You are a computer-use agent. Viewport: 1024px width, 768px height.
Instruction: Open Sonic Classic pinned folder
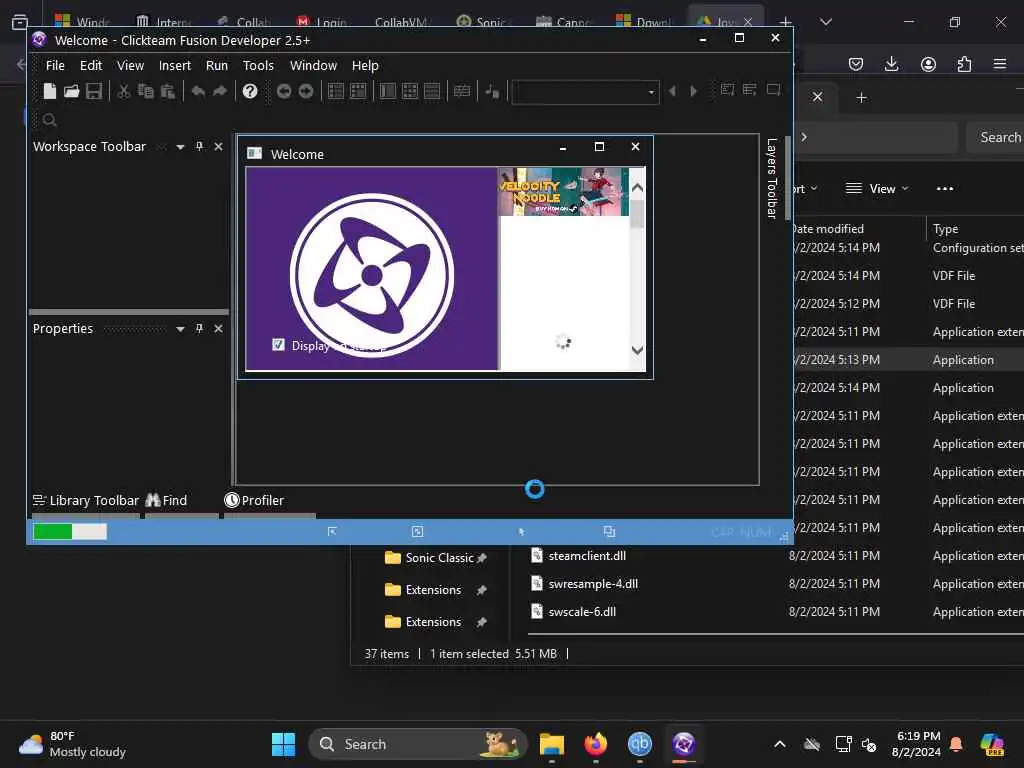click(436, 558)
